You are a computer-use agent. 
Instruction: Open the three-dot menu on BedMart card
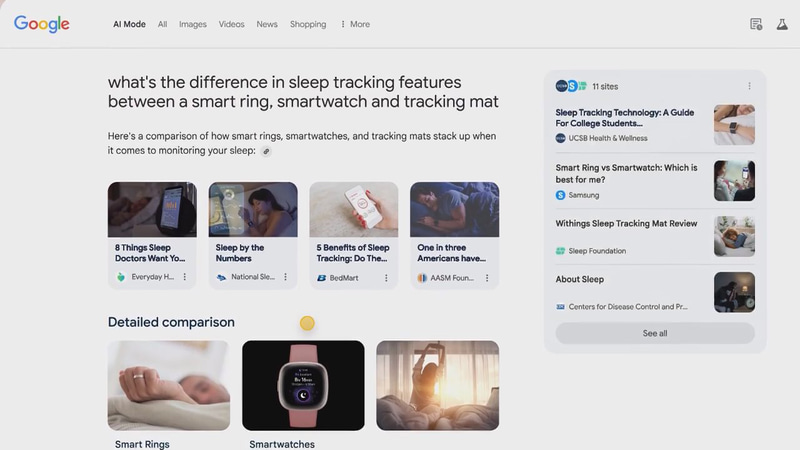point(386,278)
